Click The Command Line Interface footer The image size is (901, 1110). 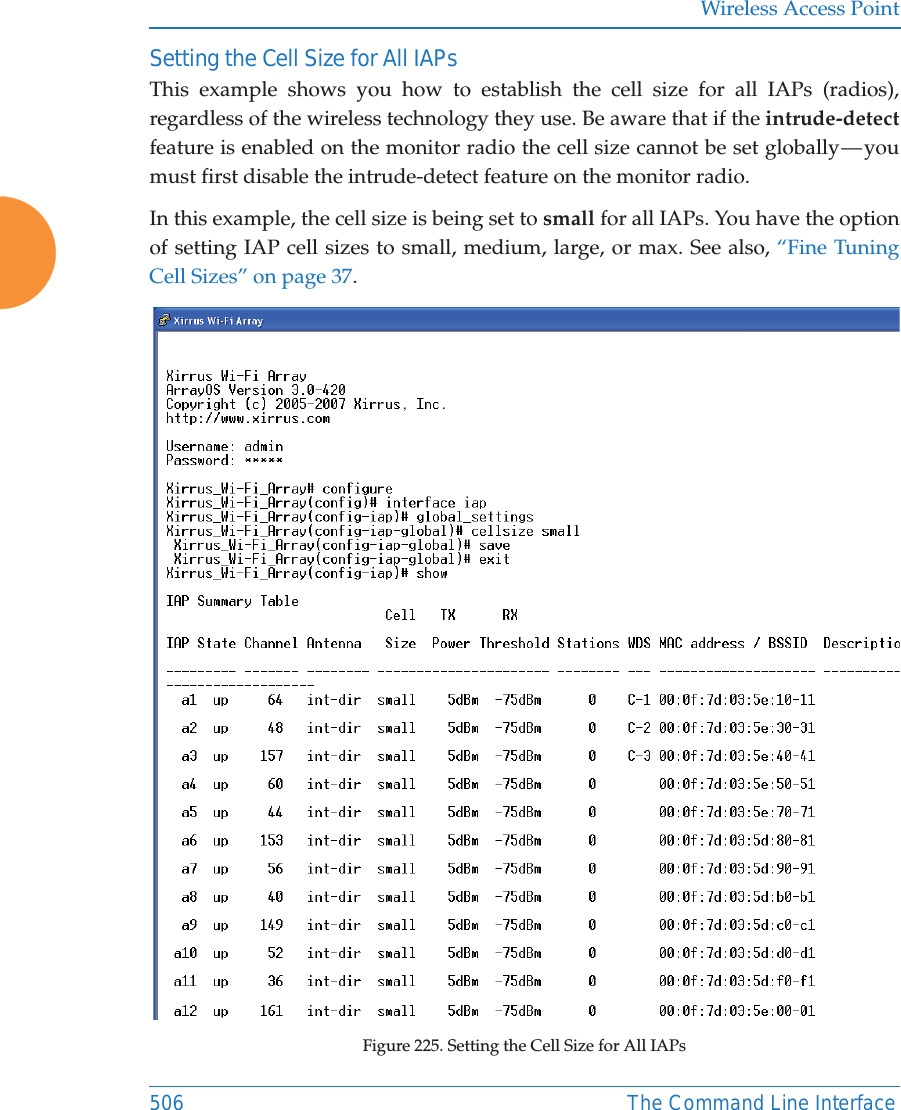tap(761, 1101)
